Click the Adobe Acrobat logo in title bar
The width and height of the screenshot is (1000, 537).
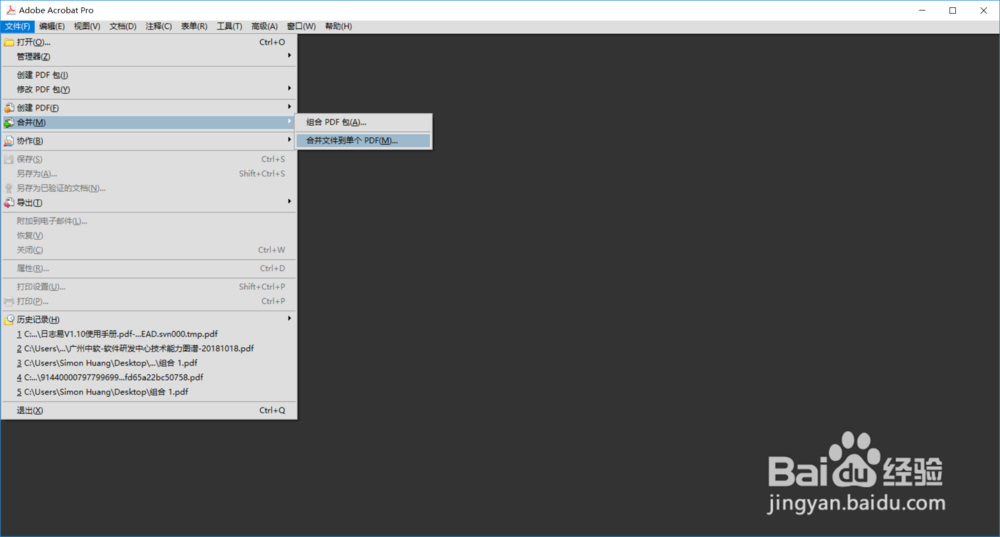pos(11,10)
